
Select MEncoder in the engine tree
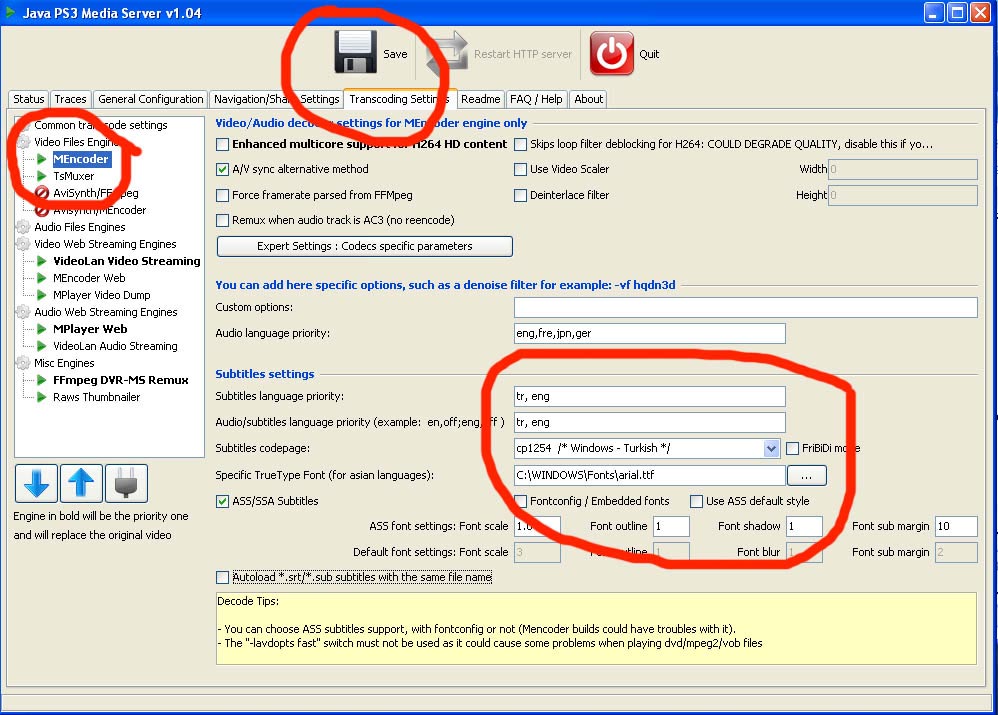(81, 159)
